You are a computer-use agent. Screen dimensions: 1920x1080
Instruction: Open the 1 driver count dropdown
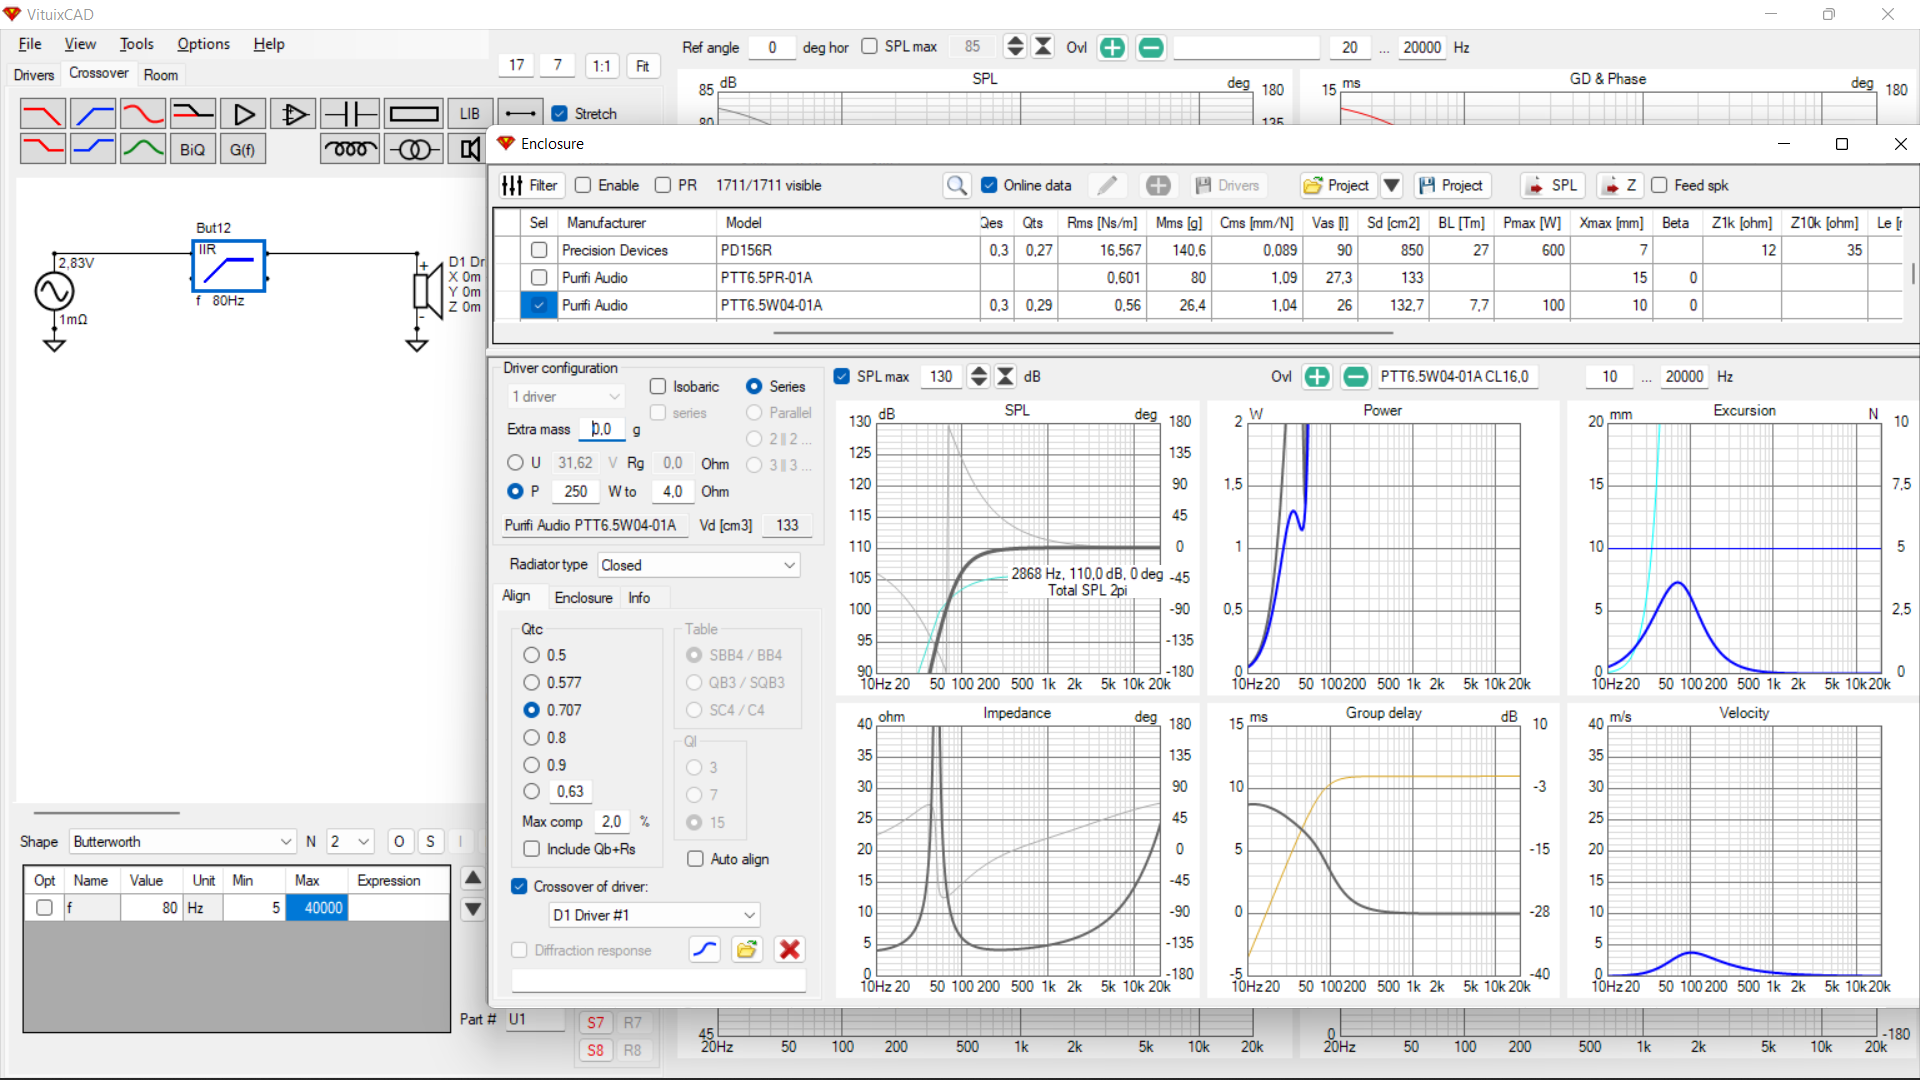point(567,397)
